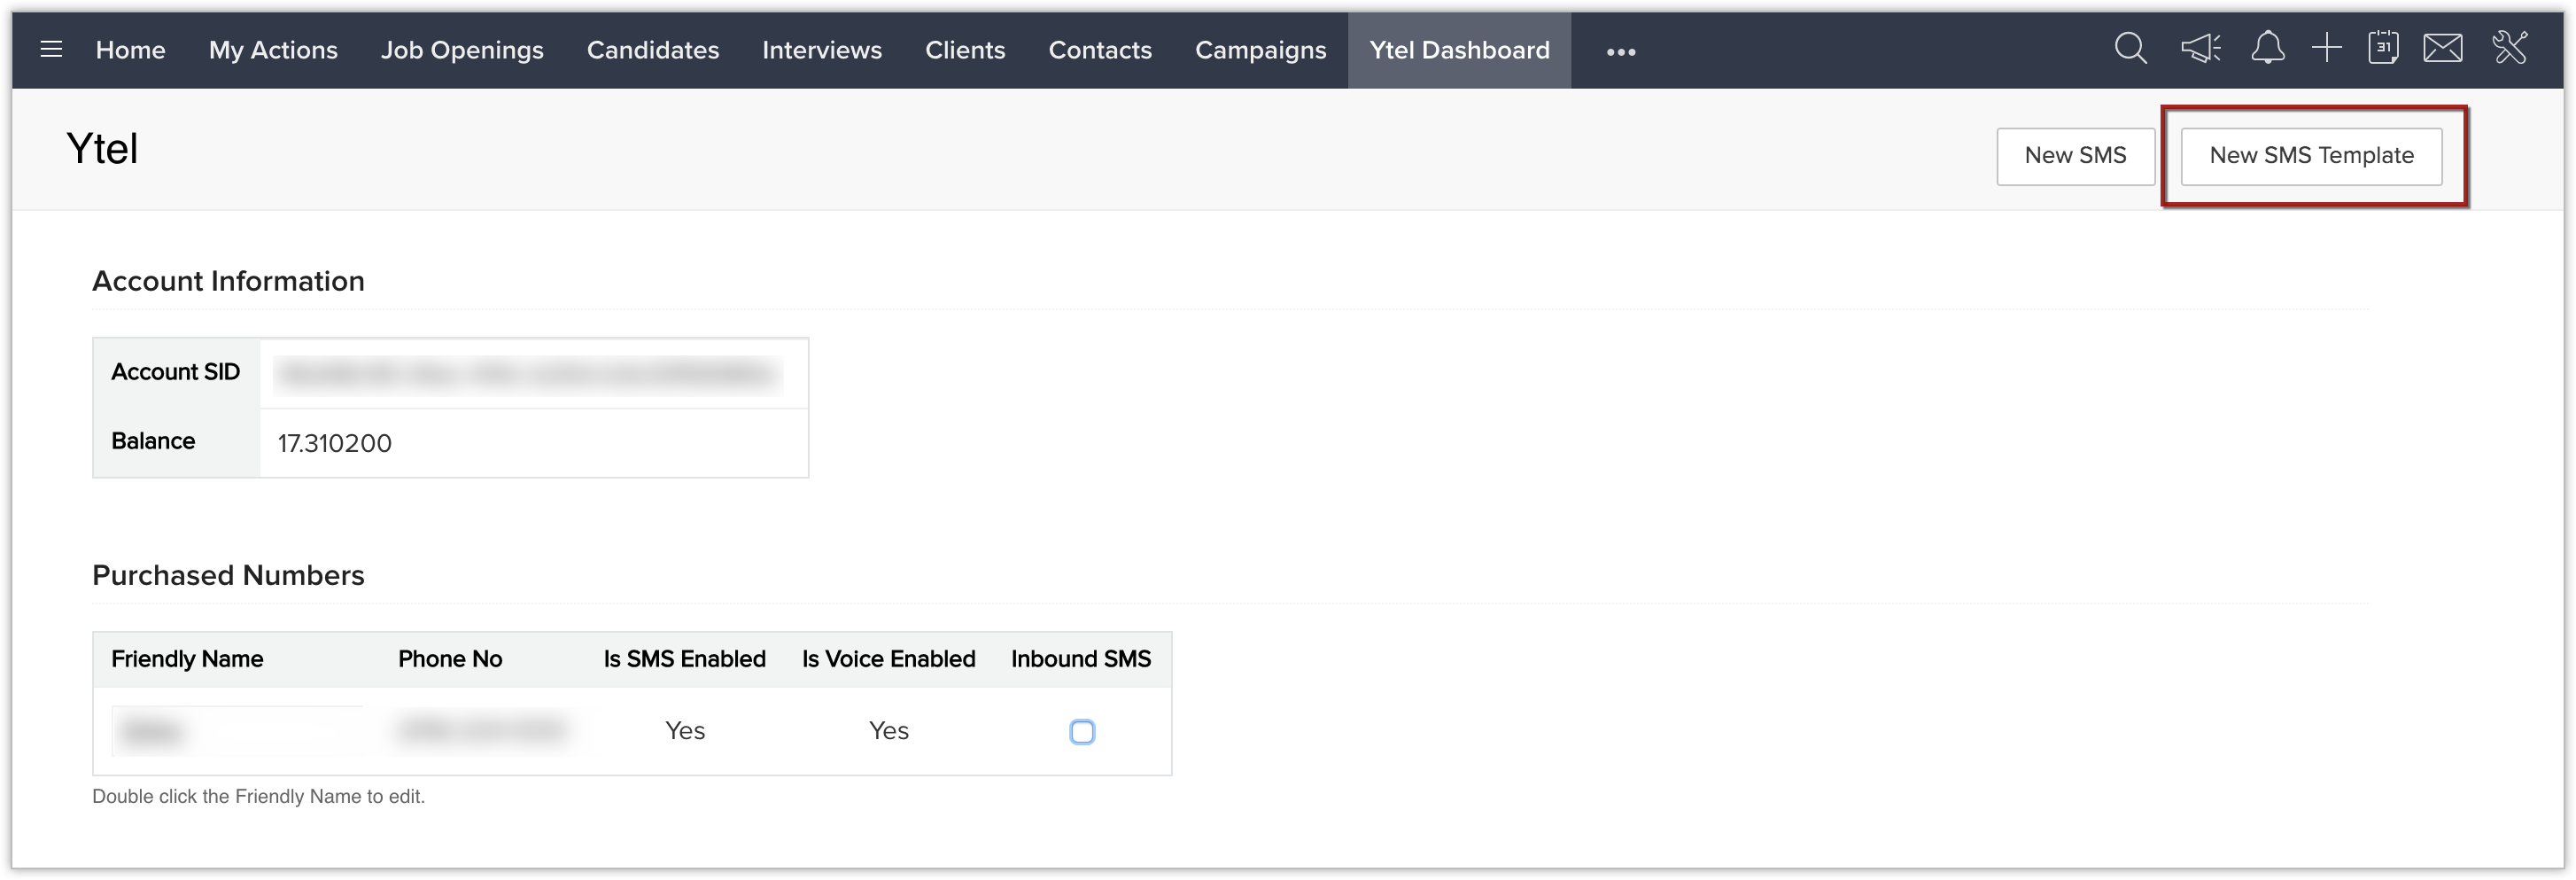Click the Balance label
The width and height of the screenshot is (2576, 880).
[x=153, y=441]
